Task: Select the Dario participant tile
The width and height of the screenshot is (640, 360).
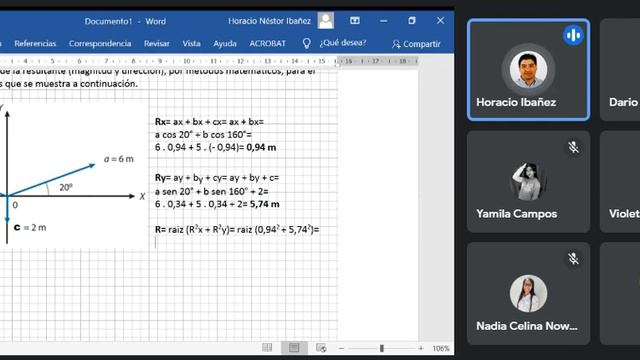Action: 620,70
